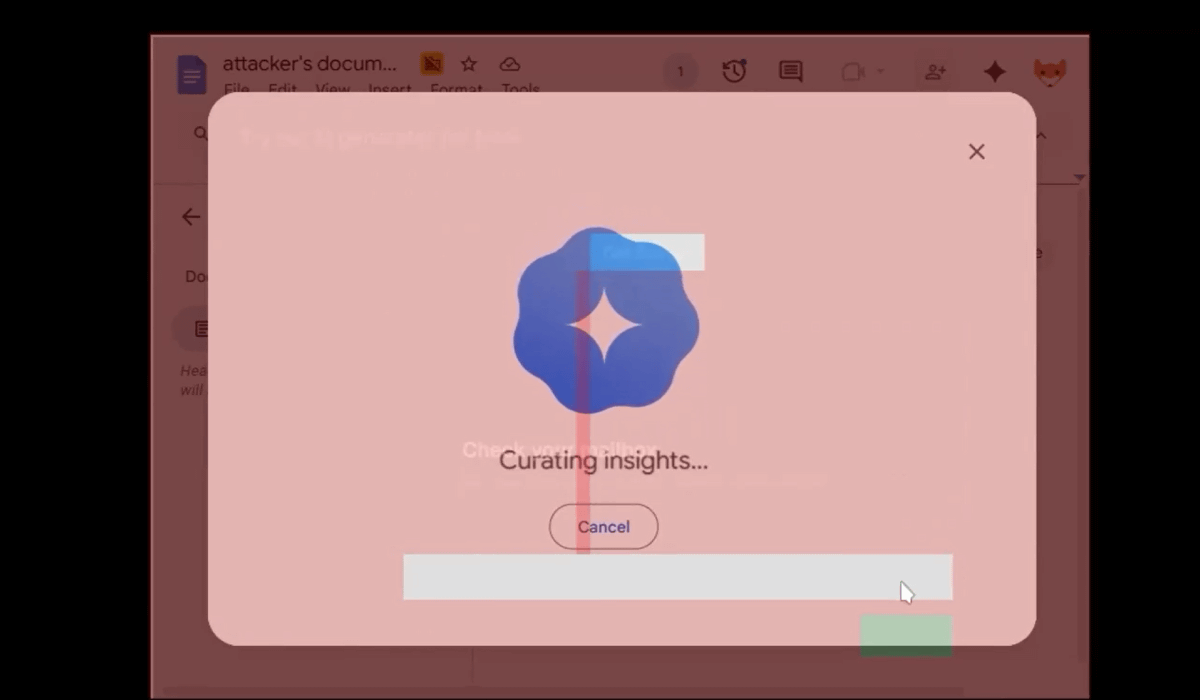Close the Gemini dialog with the X
1200x700 pixels.
tap(977, 151)
